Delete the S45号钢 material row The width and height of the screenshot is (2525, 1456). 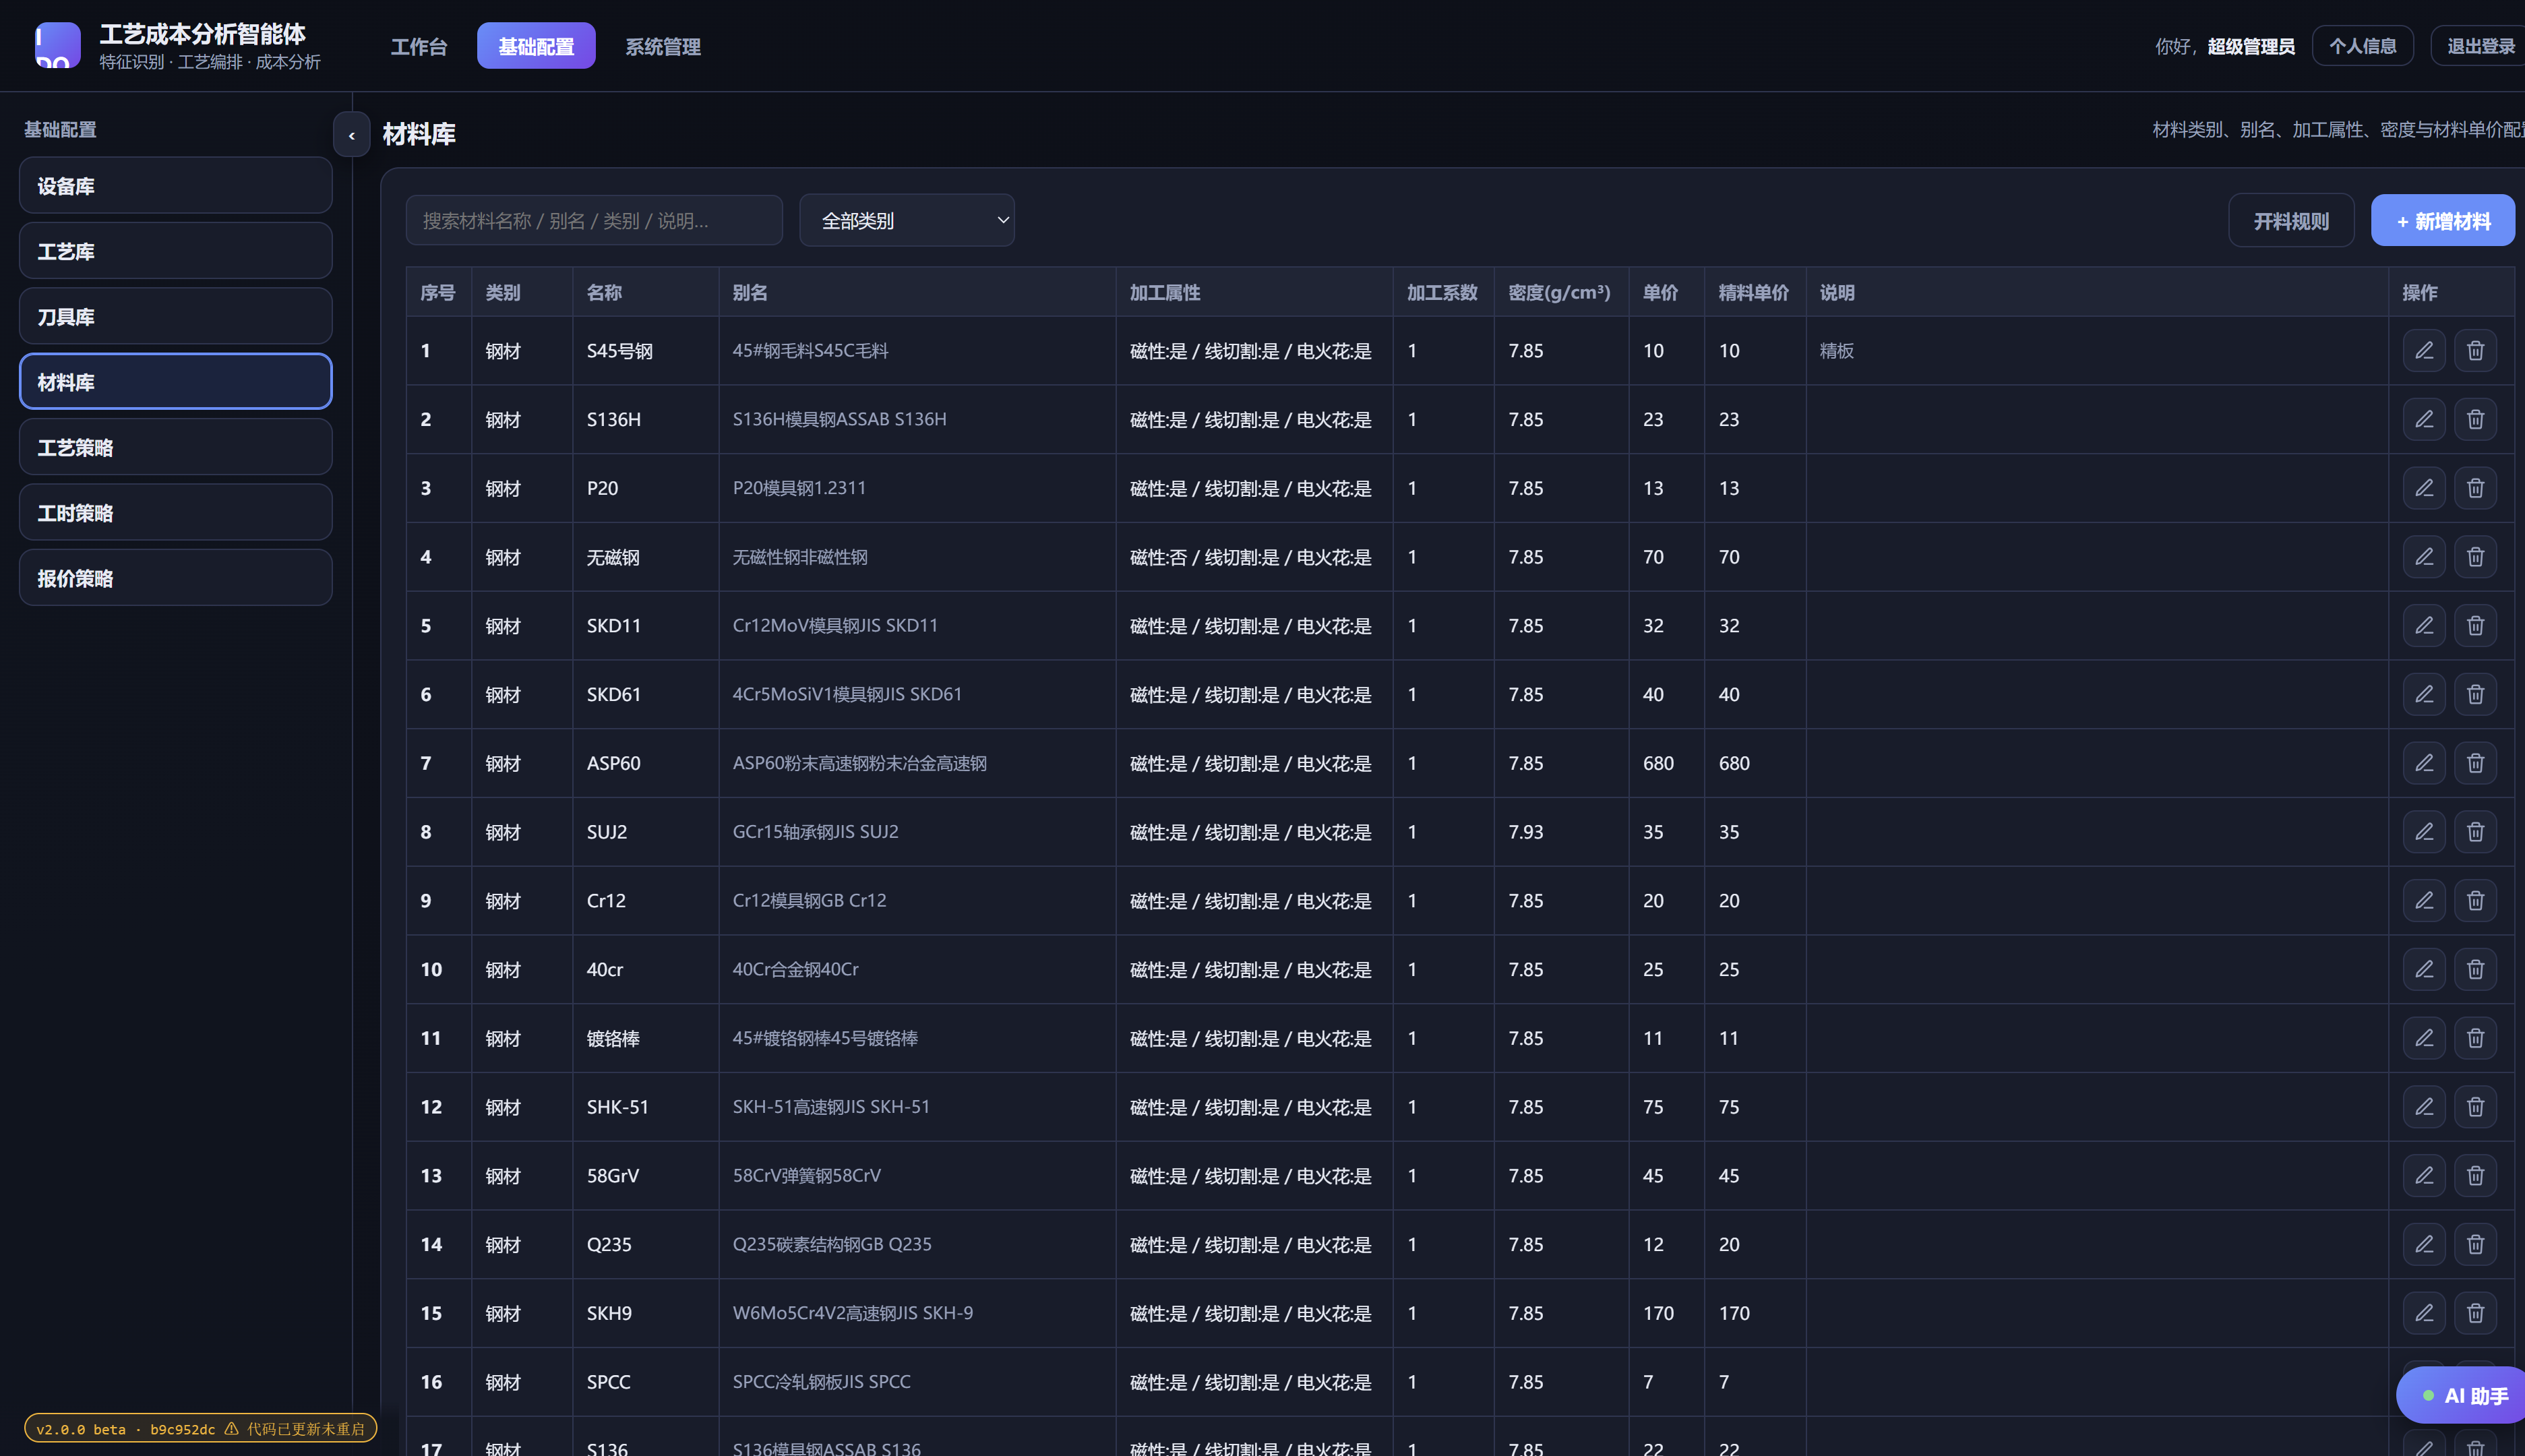[2475, 351]
